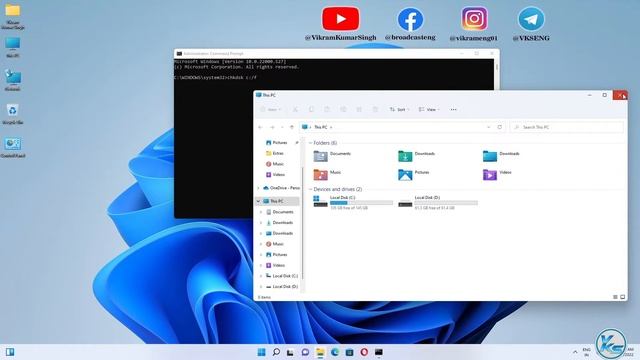This screenshot has height=360, width=640.
Task: Open the Network desktop icon
Action: click(x=13, y=80)
